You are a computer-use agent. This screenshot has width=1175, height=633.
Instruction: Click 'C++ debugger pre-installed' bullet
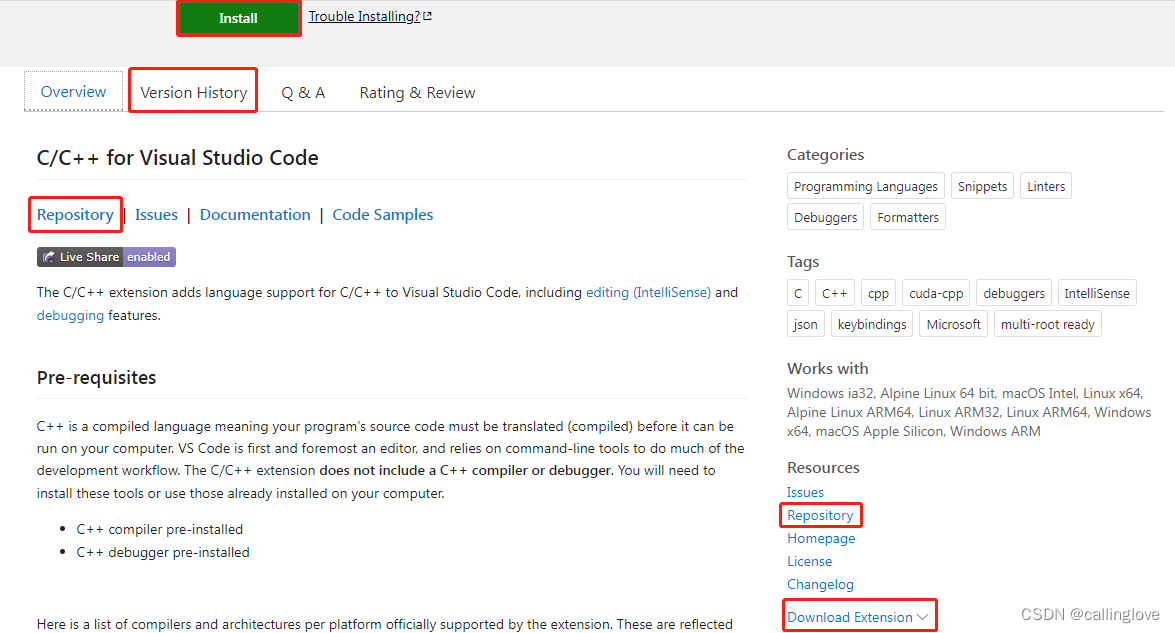click(163, 552)
